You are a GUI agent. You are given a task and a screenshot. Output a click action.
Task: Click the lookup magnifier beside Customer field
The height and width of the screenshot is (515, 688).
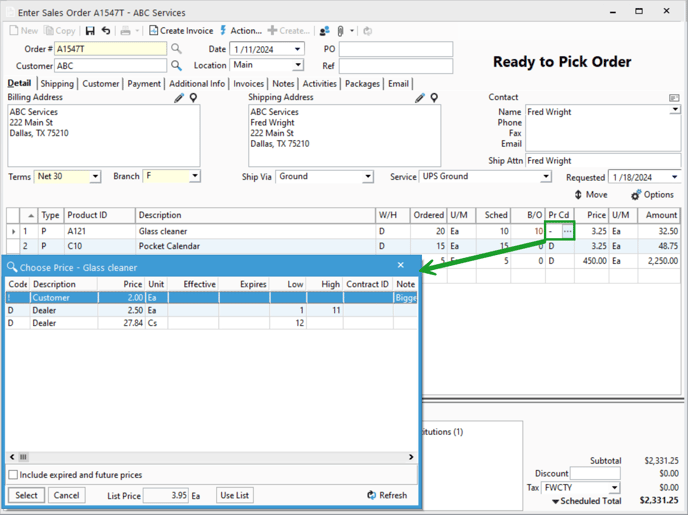point(176,66)
